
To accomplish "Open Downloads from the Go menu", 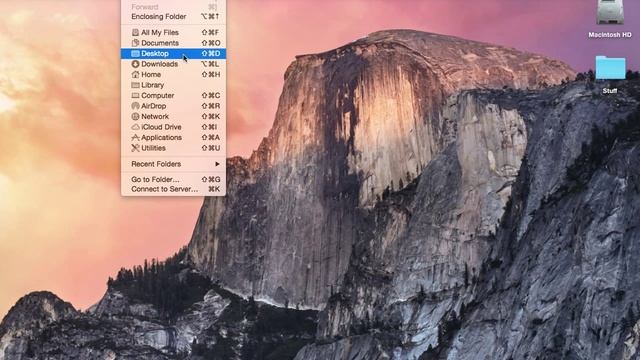I will [173, 64].
